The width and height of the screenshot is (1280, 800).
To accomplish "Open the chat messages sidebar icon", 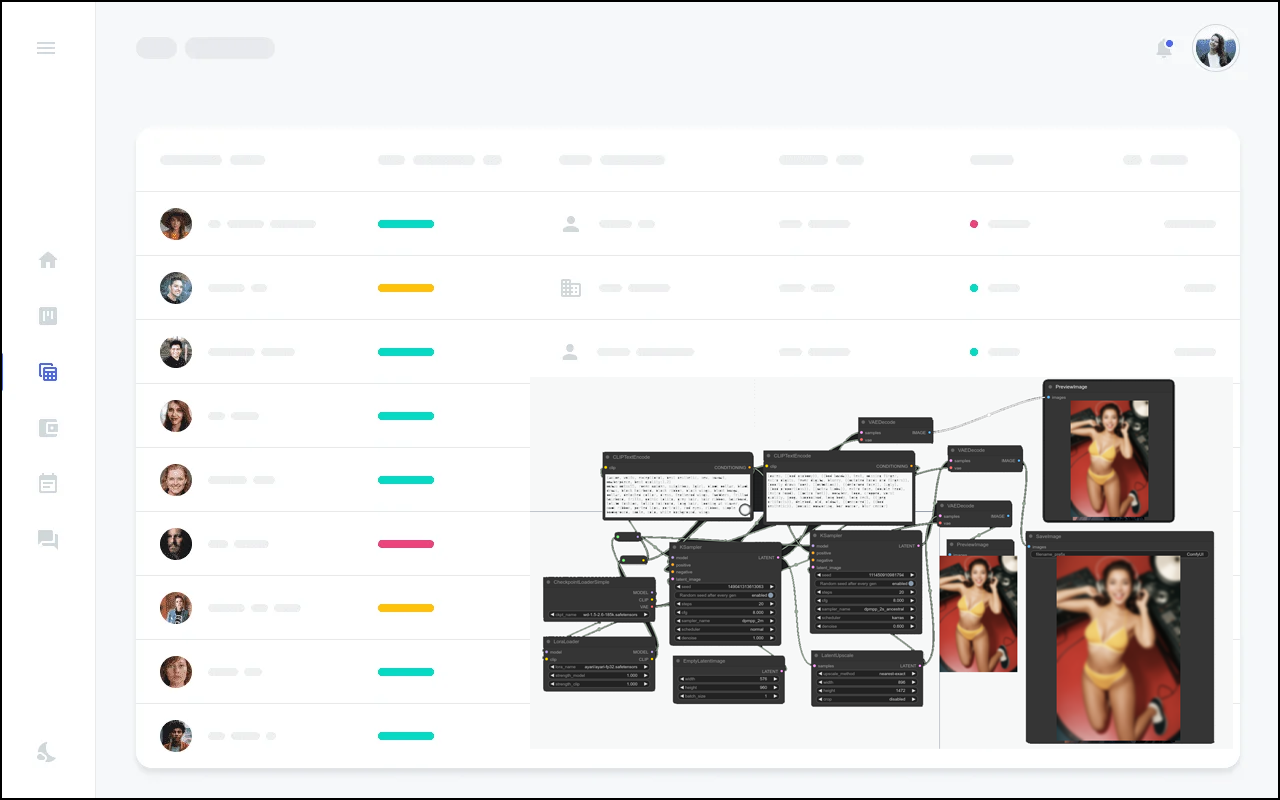I will 47,540.
